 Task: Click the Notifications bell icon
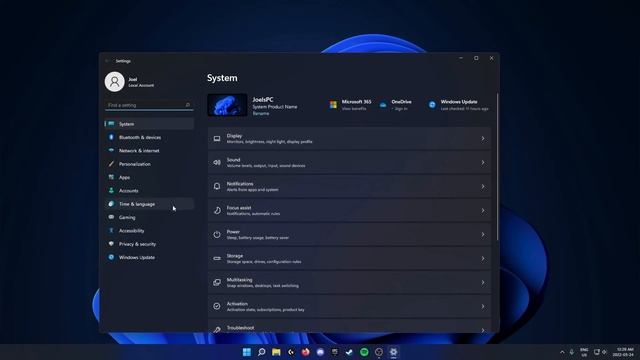217,187
